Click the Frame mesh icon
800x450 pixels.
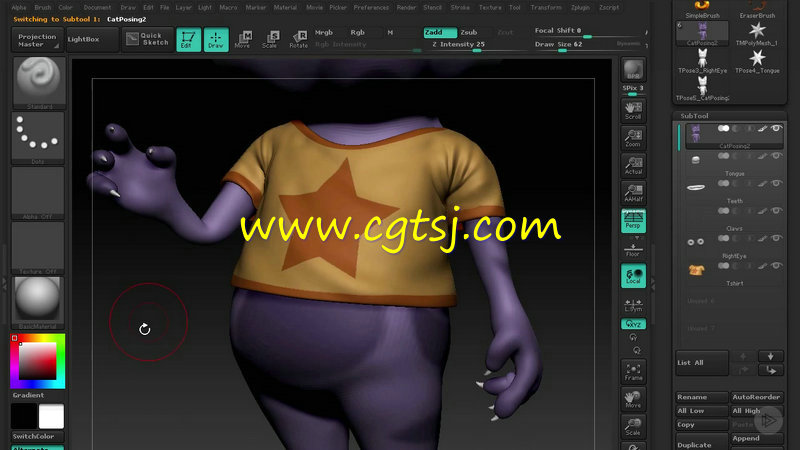tap(633, 371)
